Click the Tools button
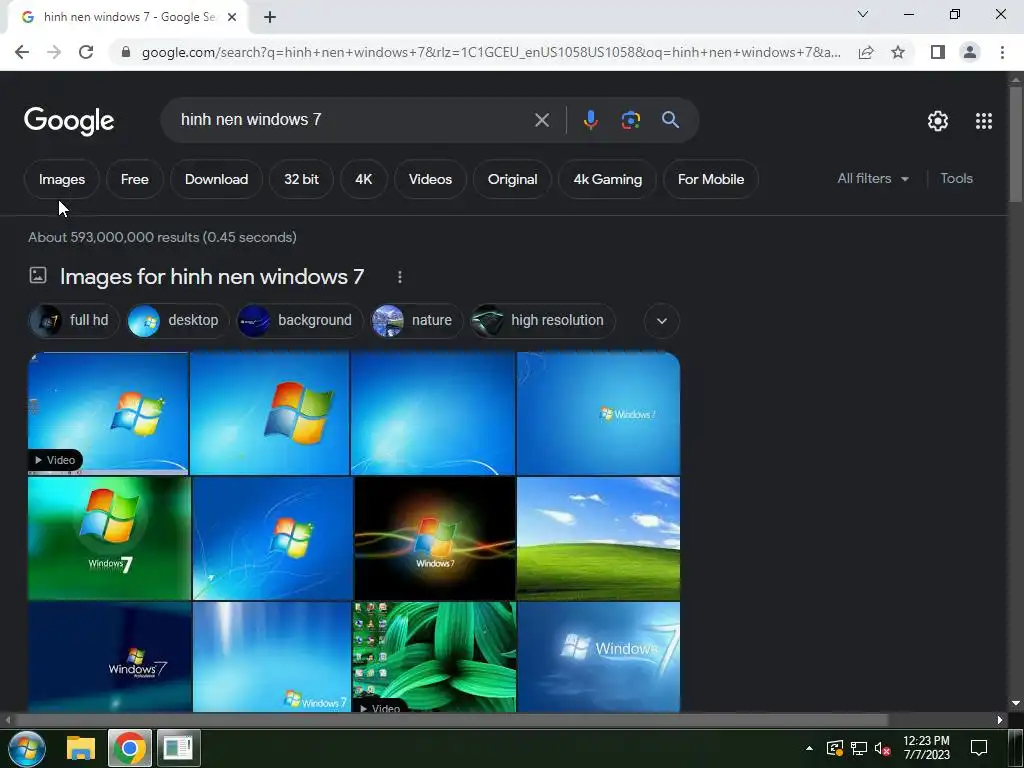Screen dimensions: 1024x768 tap(956, 178)
